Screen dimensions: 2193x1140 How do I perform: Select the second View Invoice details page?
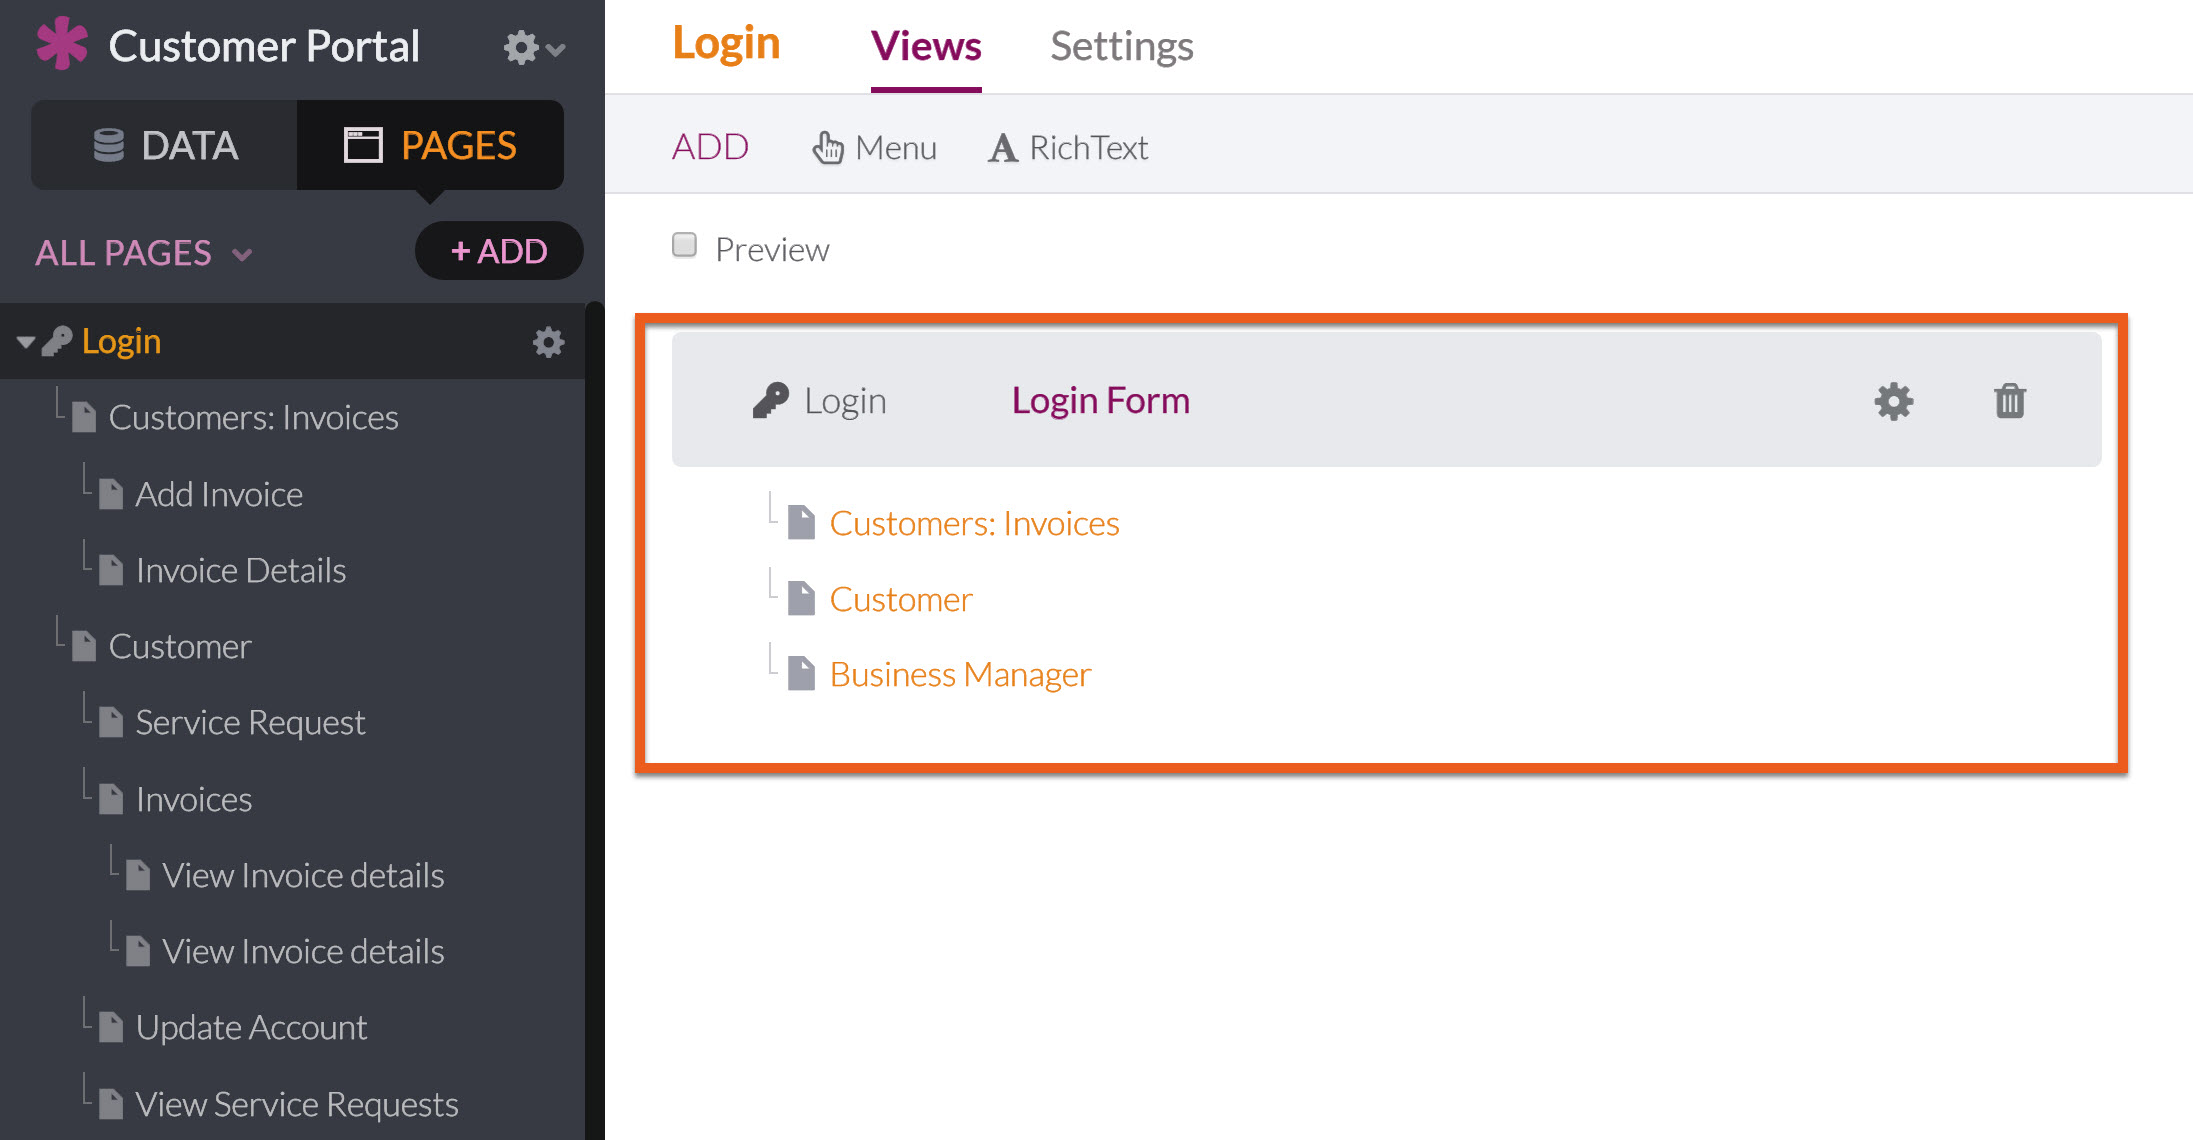coord(303,951)
